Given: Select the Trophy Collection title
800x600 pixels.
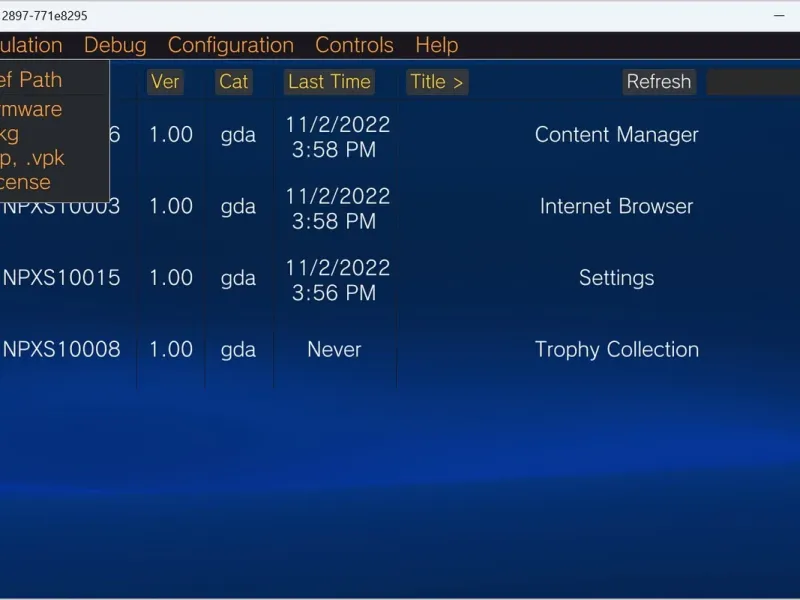Looking at the screenshot, I should 616,349.
